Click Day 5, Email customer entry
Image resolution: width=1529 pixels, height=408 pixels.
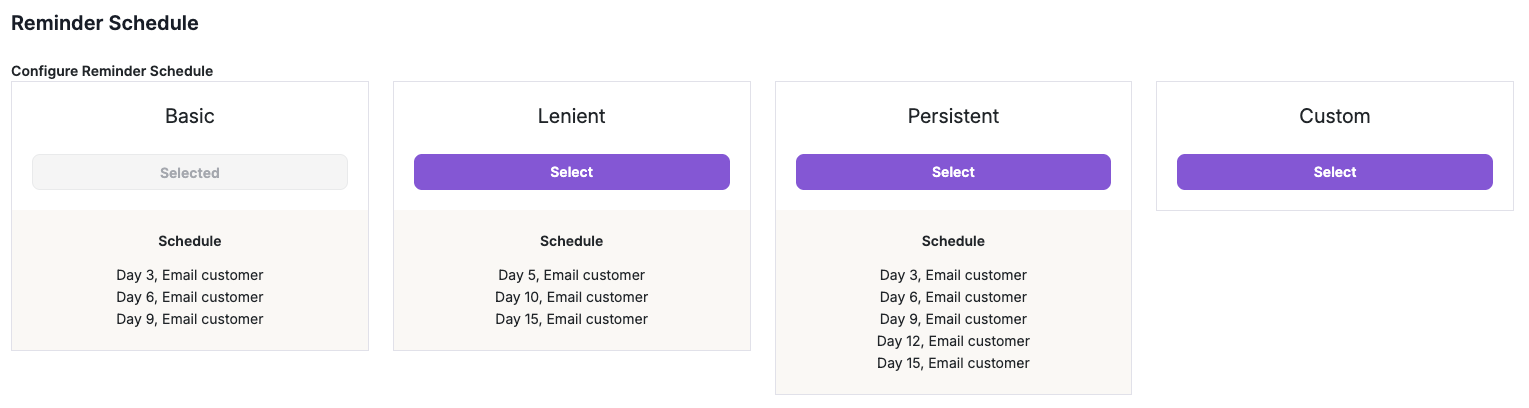click(571, 275)
